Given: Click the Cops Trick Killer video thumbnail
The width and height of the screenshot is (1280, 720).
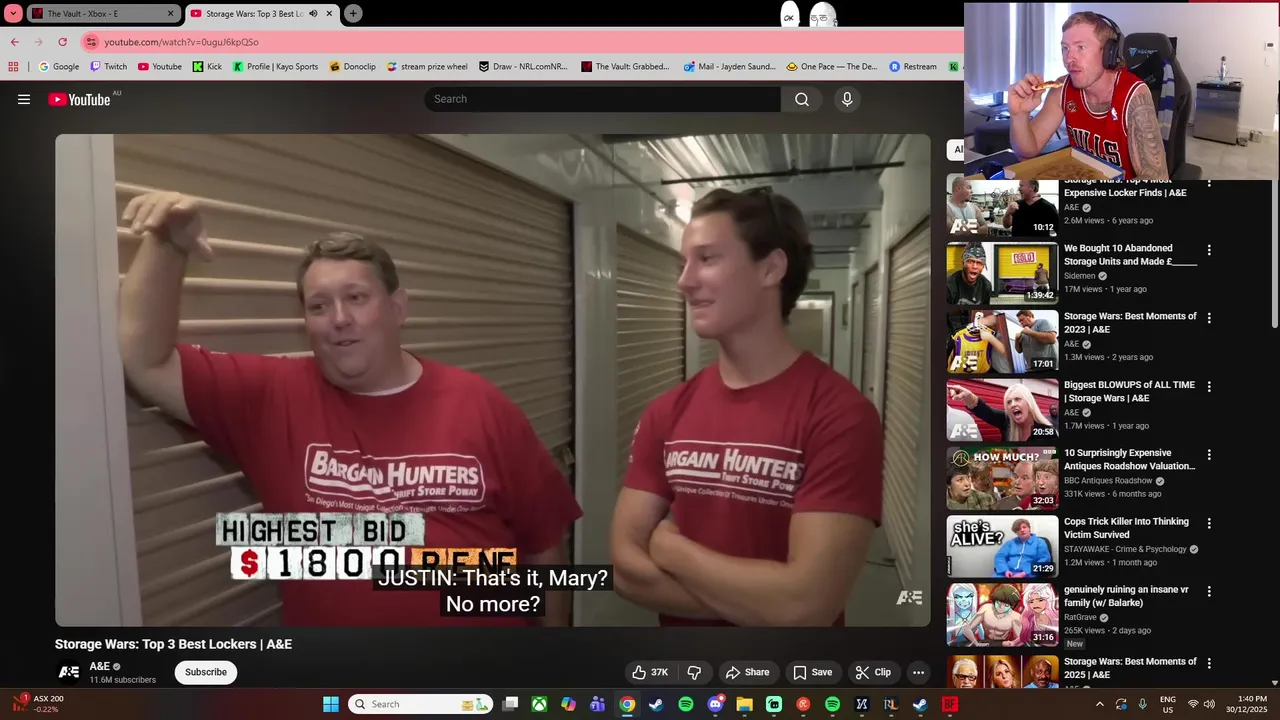Looking at the screenshot, I should pos(1002,546).
